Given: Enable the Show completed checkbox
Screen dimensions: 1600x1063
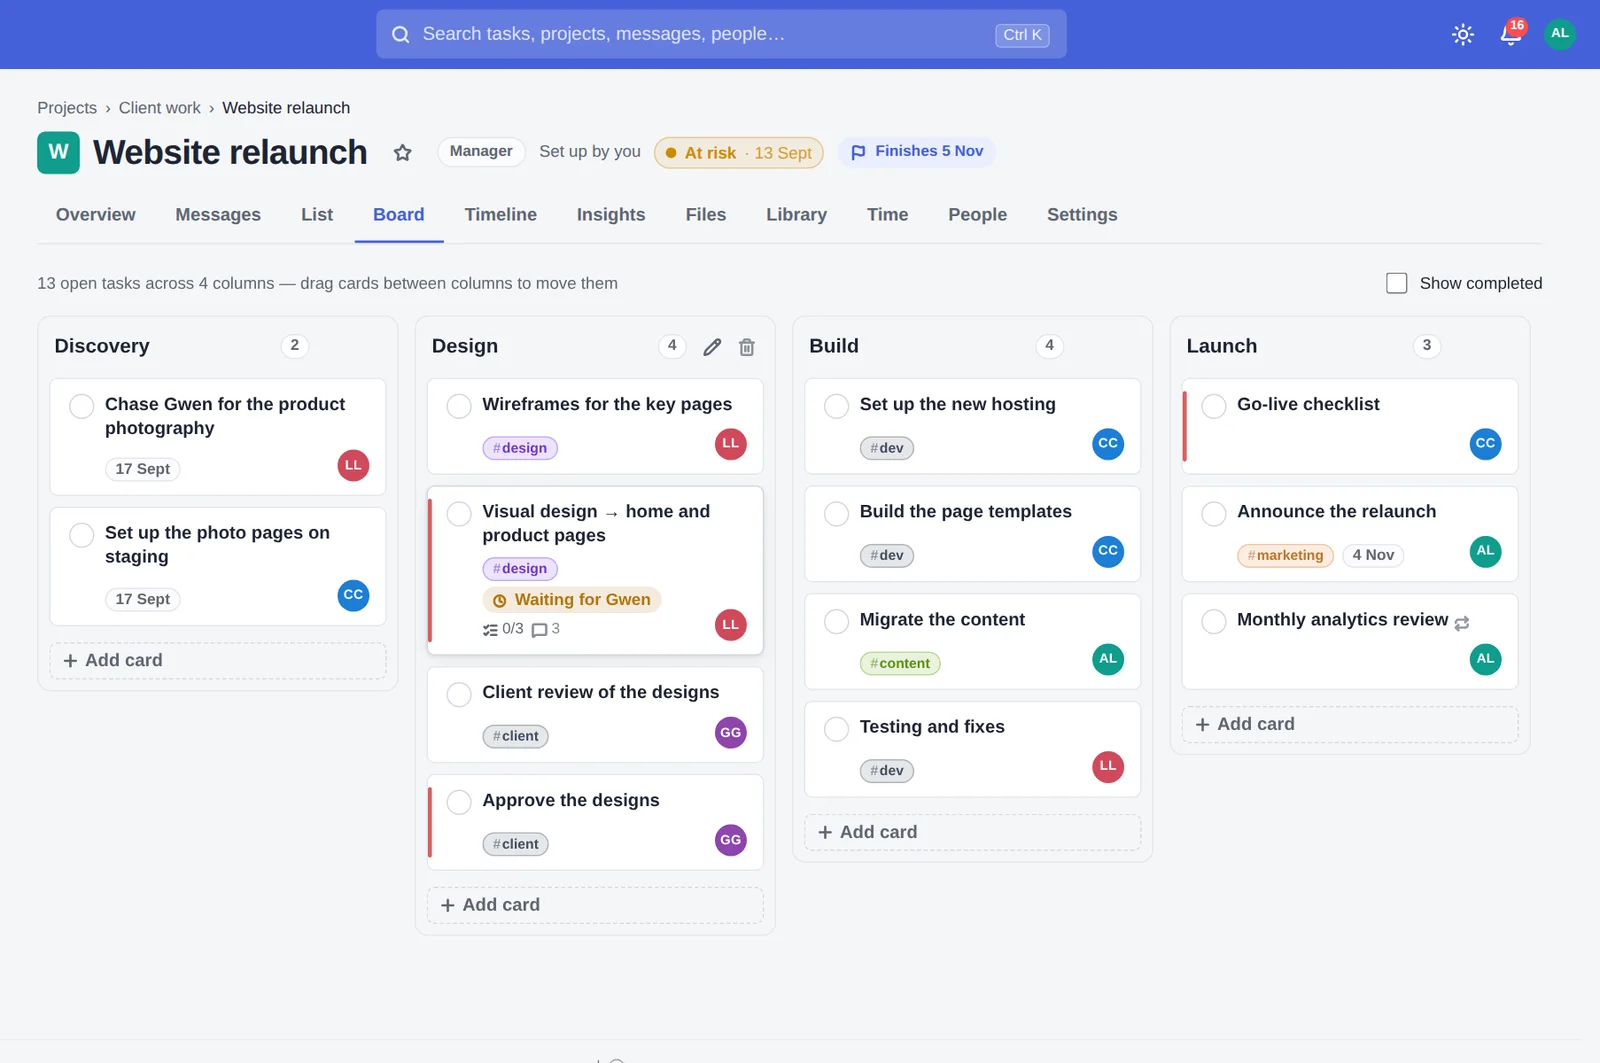Looking at the screenshot, I should pyautogui.click(x=1396, y=283).
